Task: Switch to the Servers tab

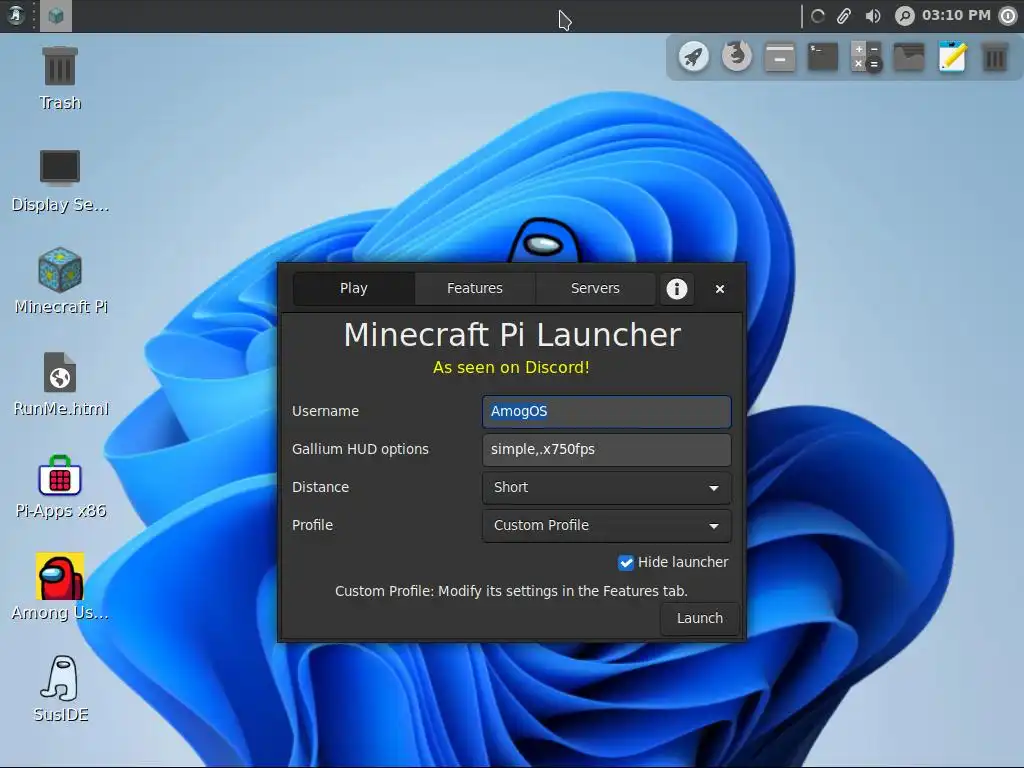Action: [x=595, y=288]
